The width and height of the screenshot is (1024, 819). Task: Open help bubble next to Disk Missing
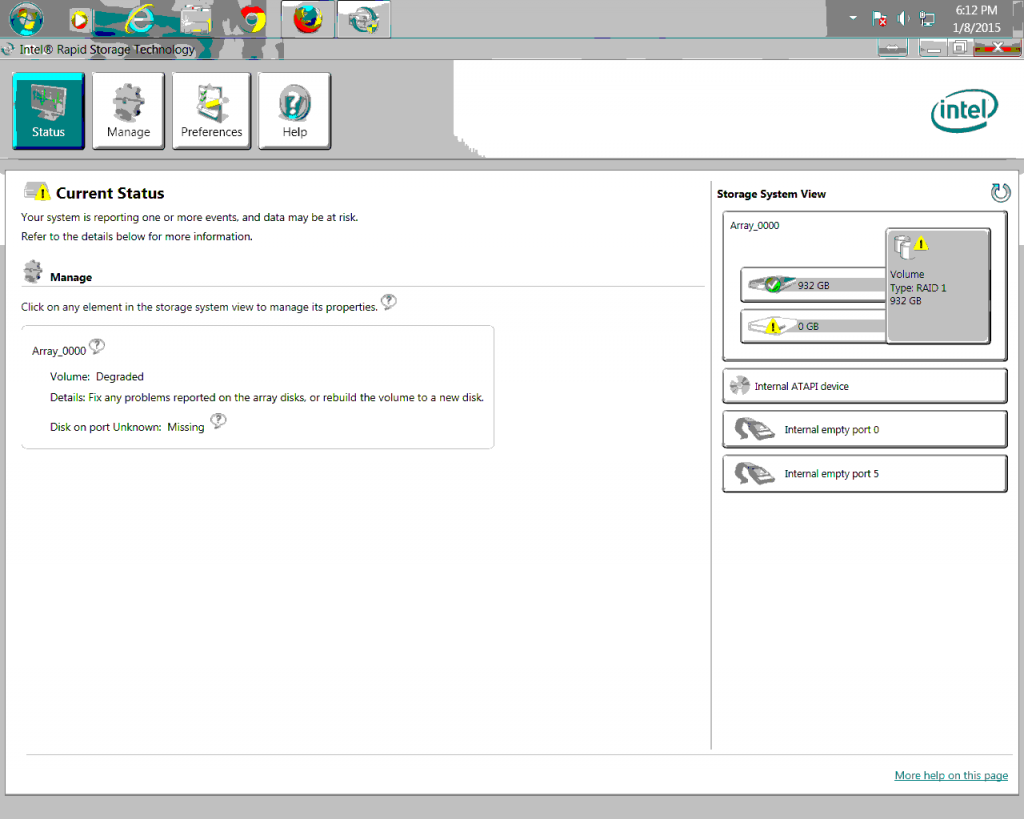218,421
